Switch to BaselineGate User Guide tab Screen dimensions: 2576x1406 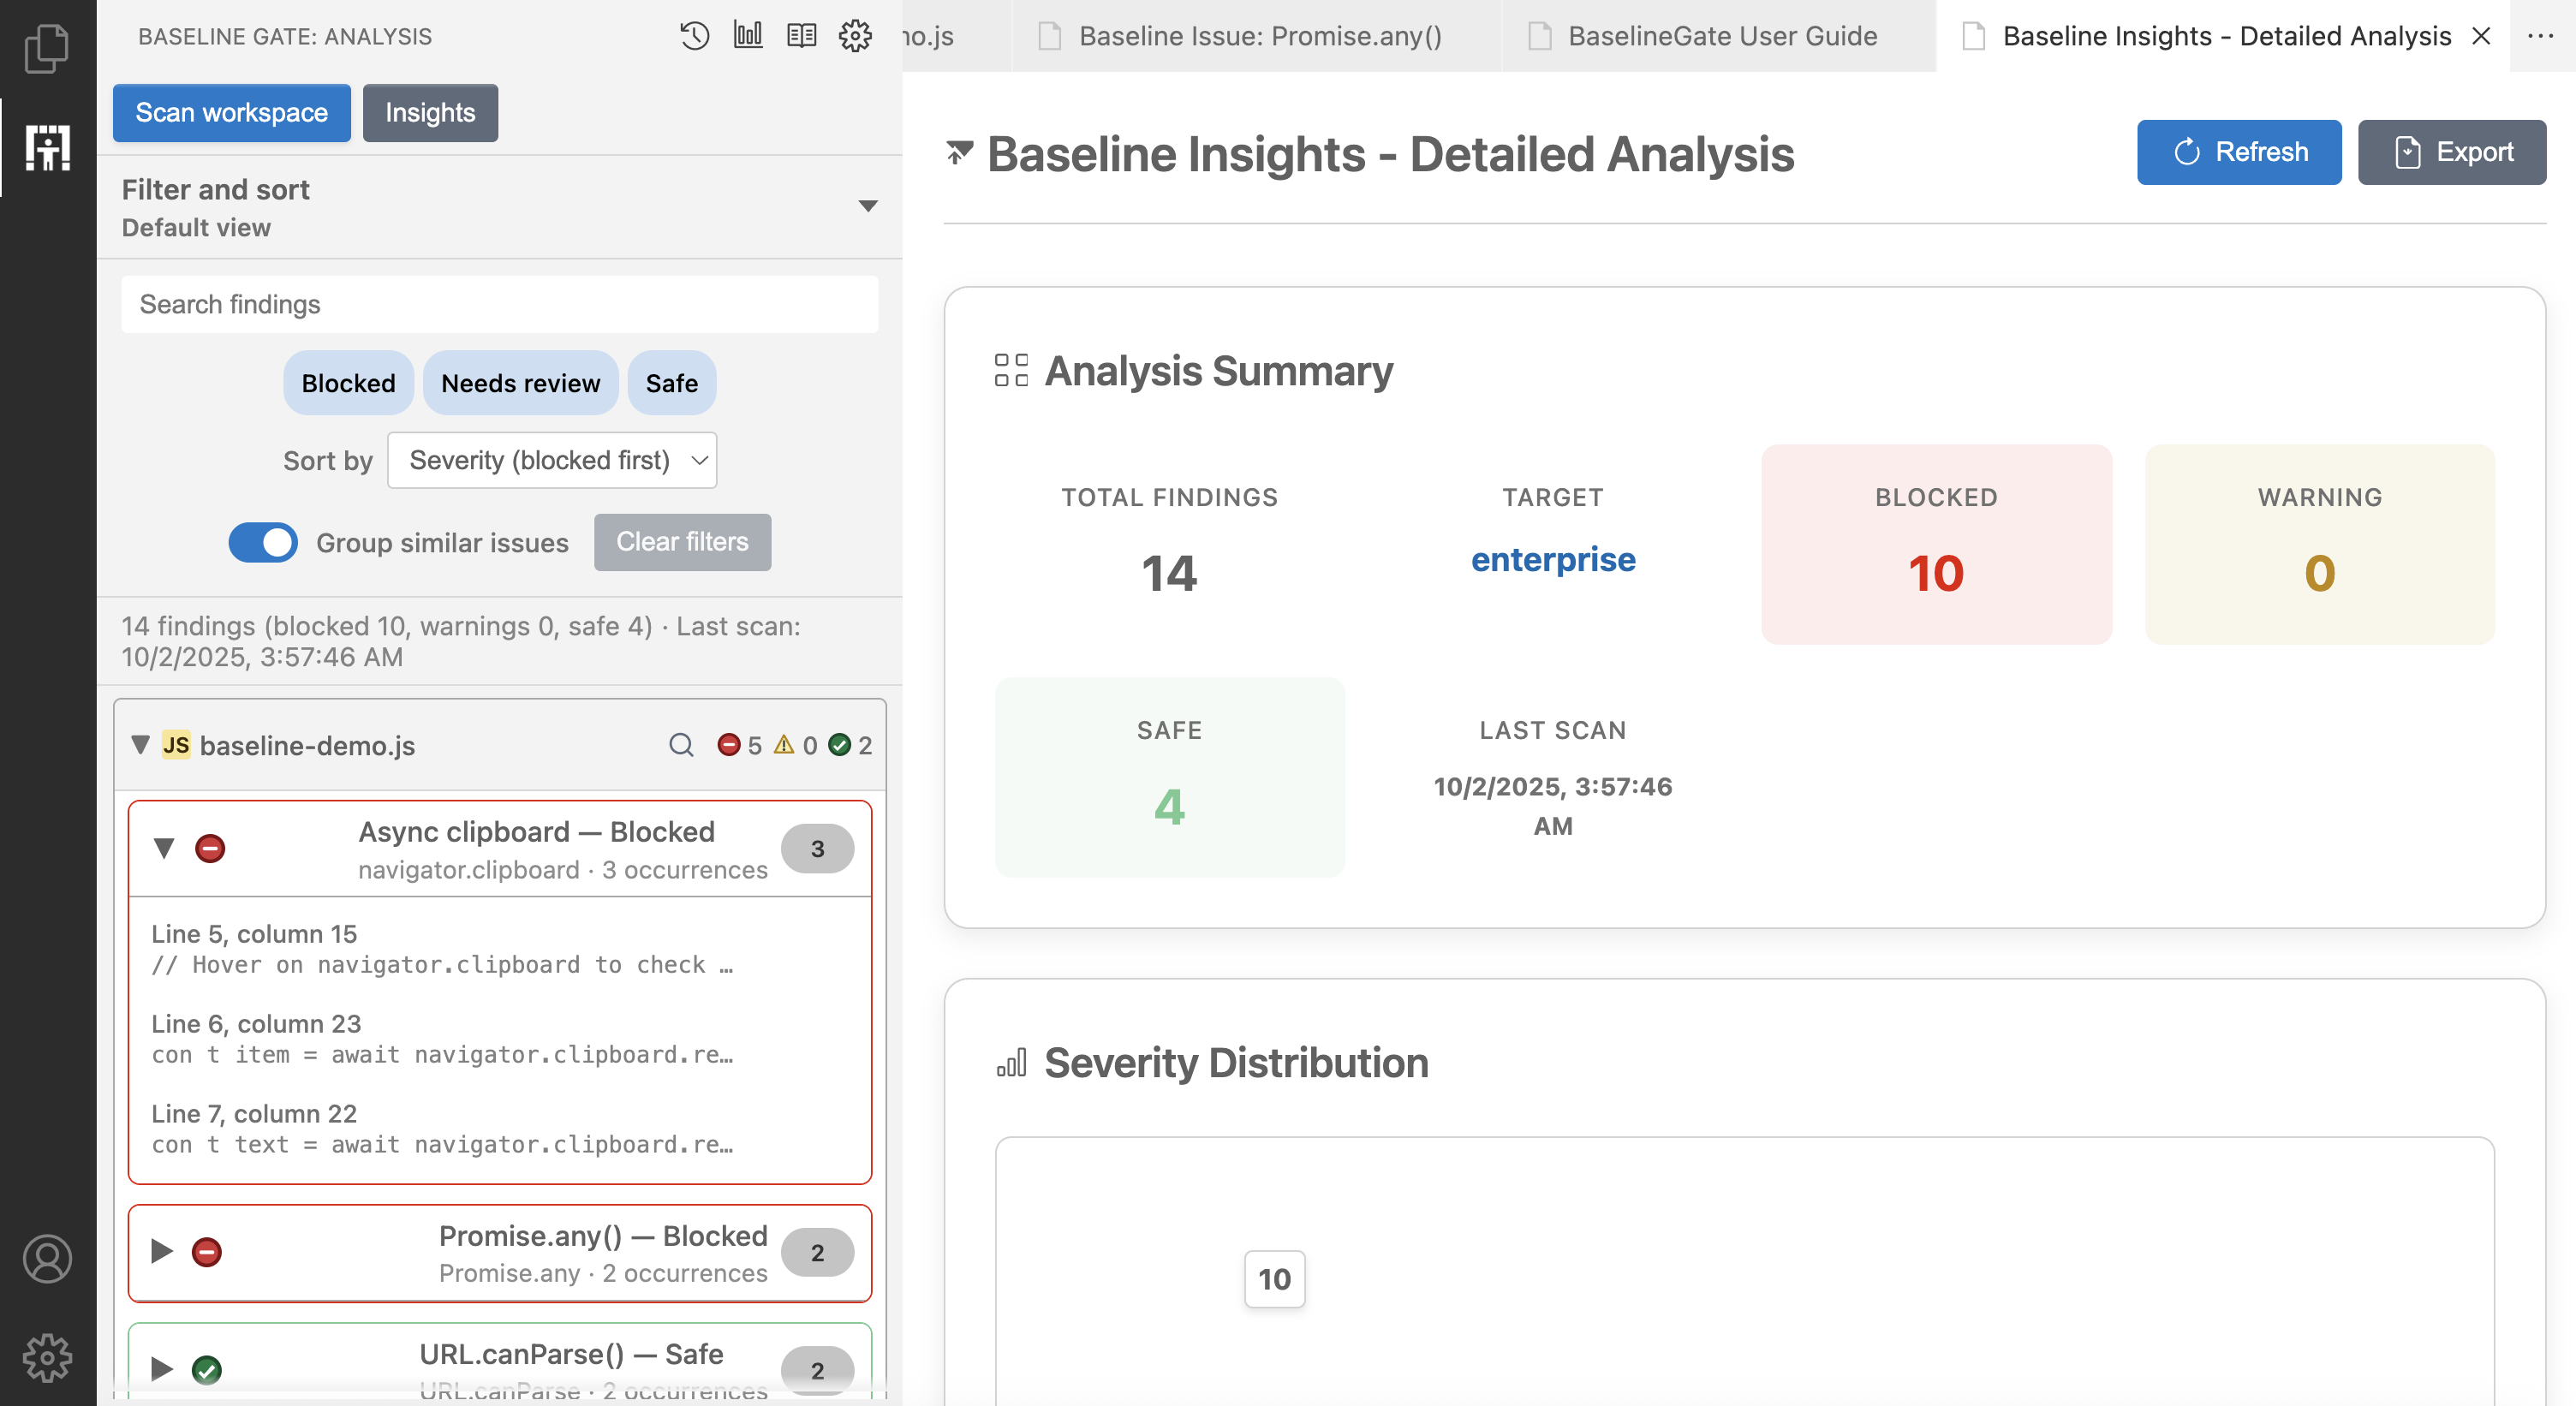1721,36
